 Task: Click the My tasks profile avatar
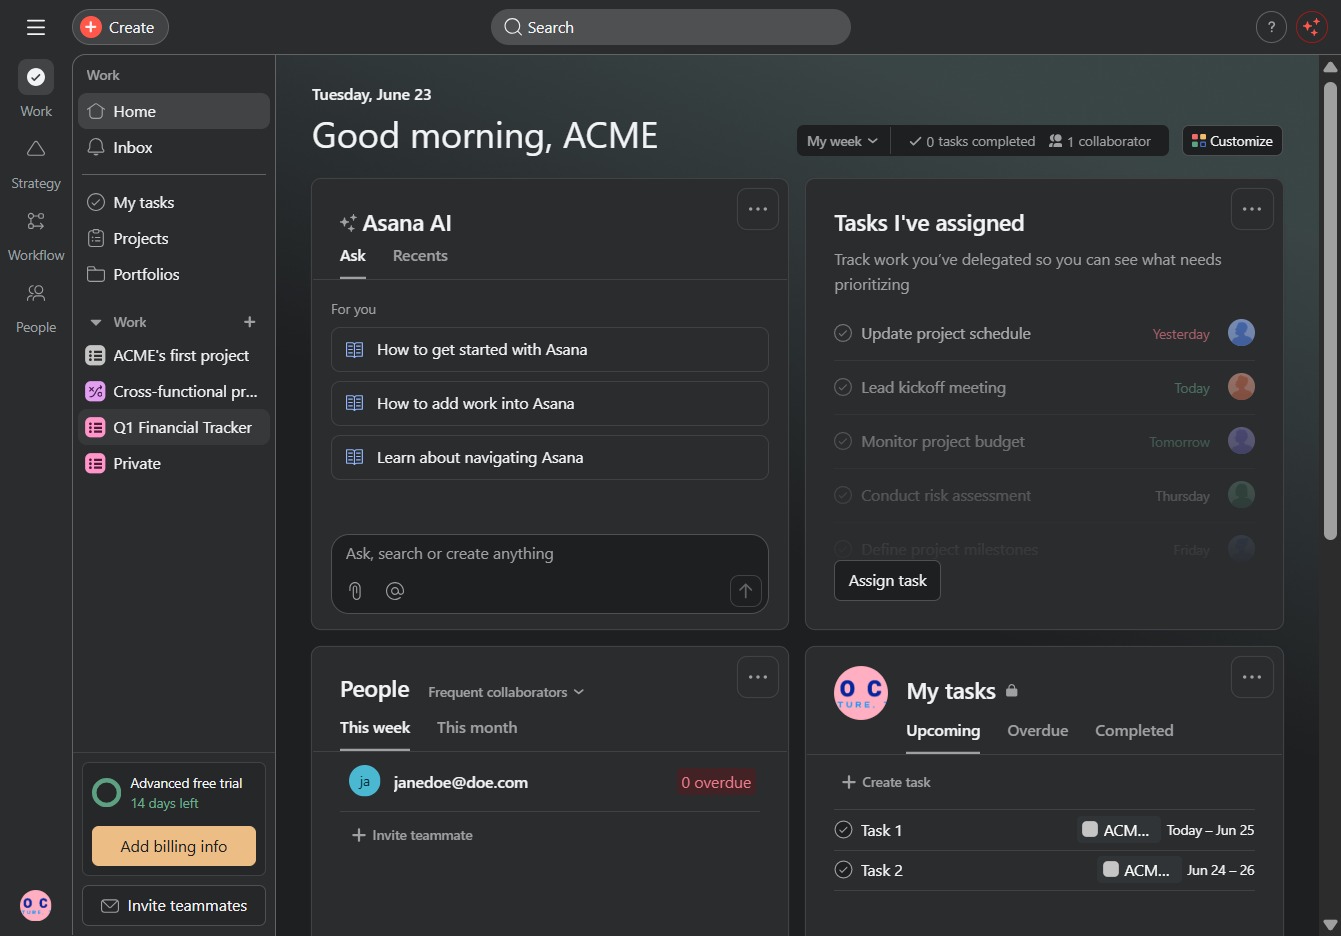point(861,693)
